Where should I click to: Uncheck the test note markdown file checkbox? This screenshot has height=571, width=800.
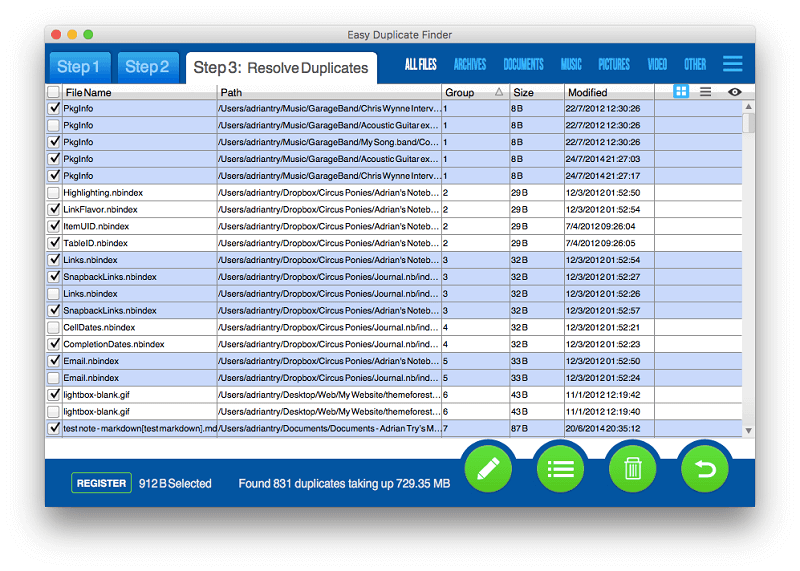(x=53, y=429)
